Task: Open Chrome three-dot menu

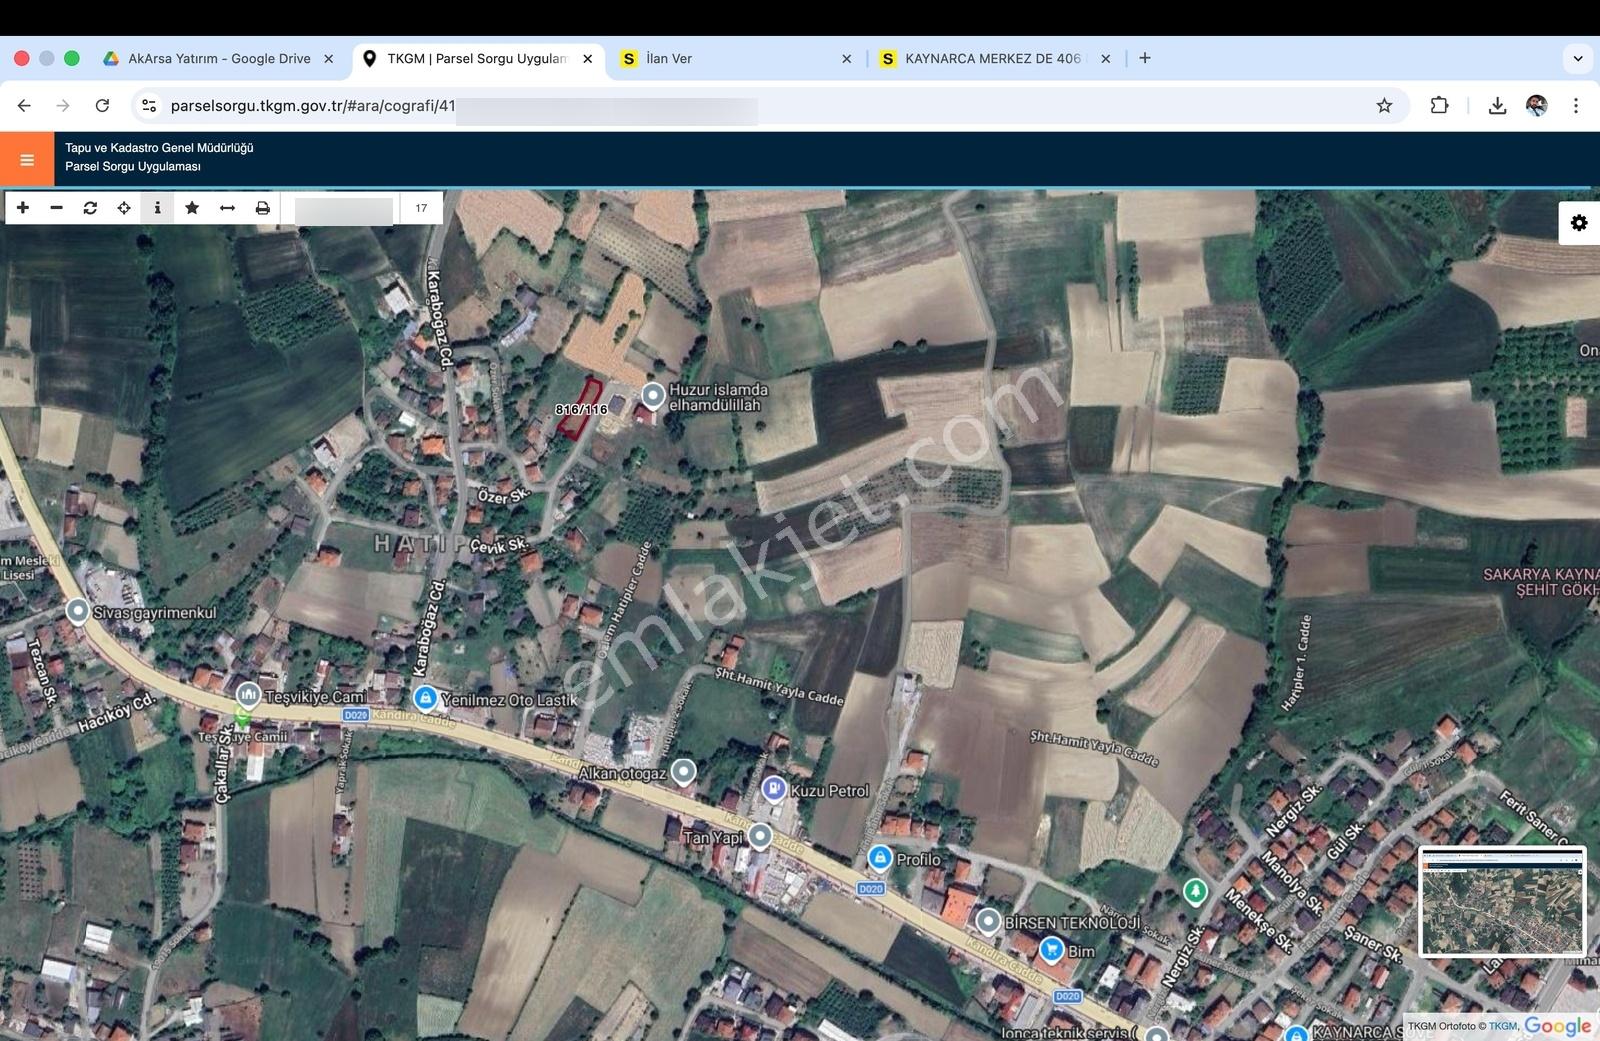Action: click(1576, 105)
